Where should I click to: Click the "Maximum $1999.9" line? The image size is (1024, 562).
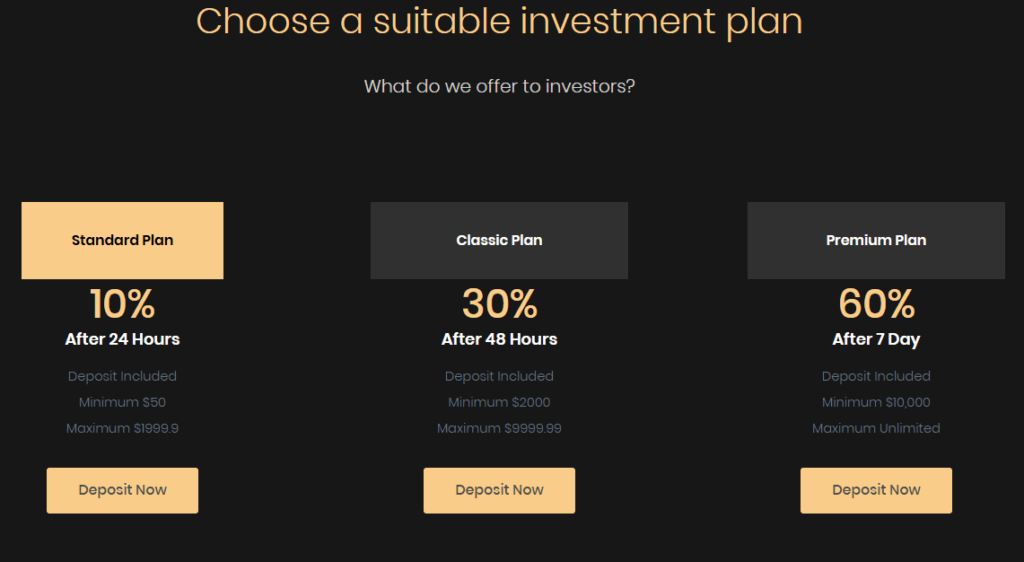tap(122, 428)
